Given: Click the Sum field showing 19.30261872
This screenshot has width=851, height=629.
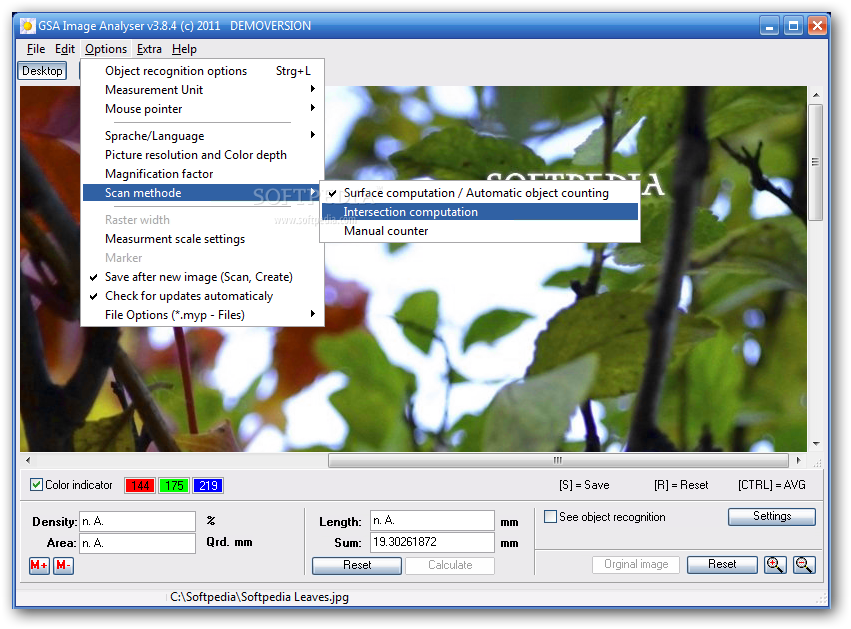Looking at the screenshot, I should coord(432,542).
